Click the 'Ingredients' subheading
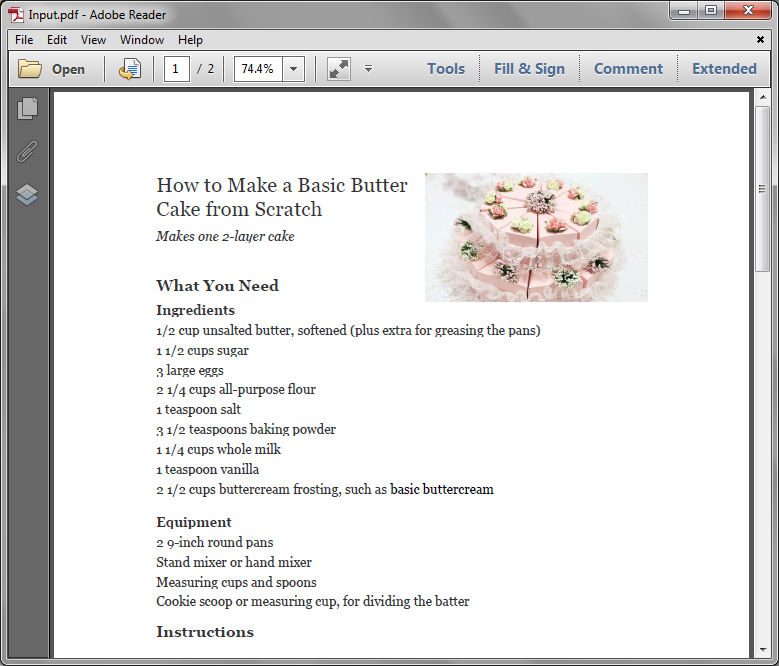779x666 pixels. [x=195, y=310]
